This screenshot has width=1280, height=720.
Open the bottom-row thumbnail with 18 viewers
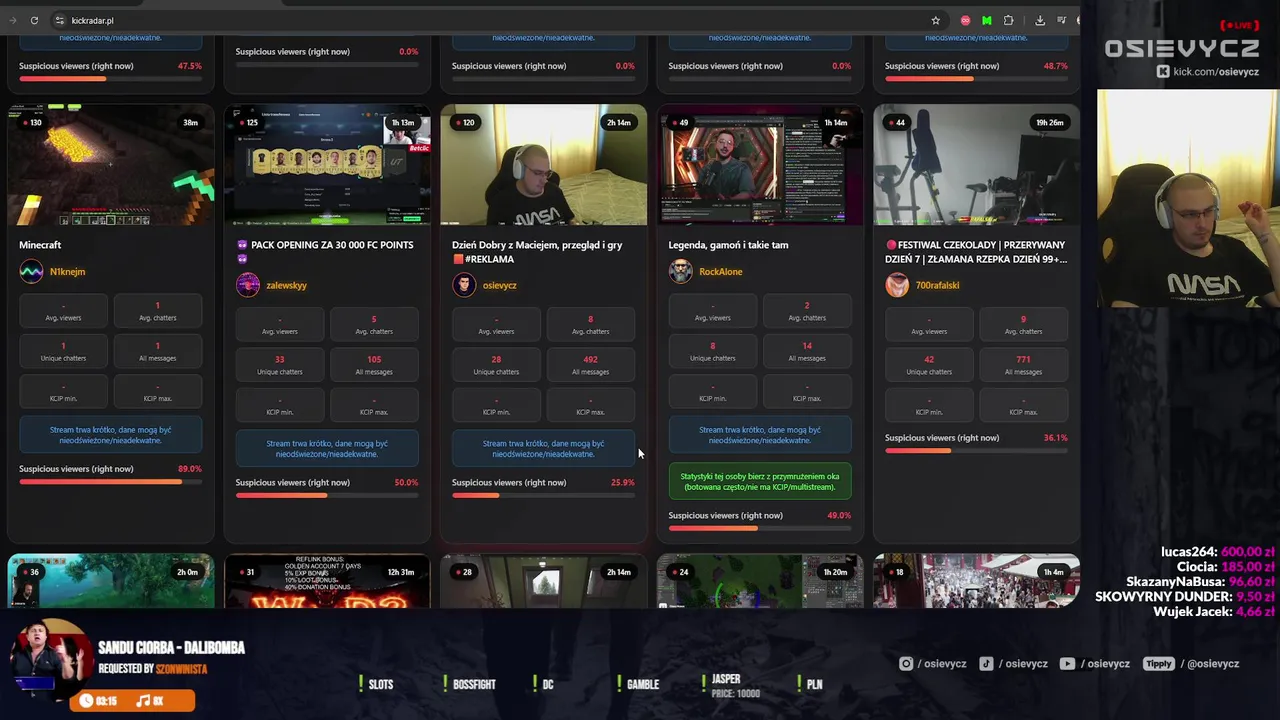coord(976,581)
